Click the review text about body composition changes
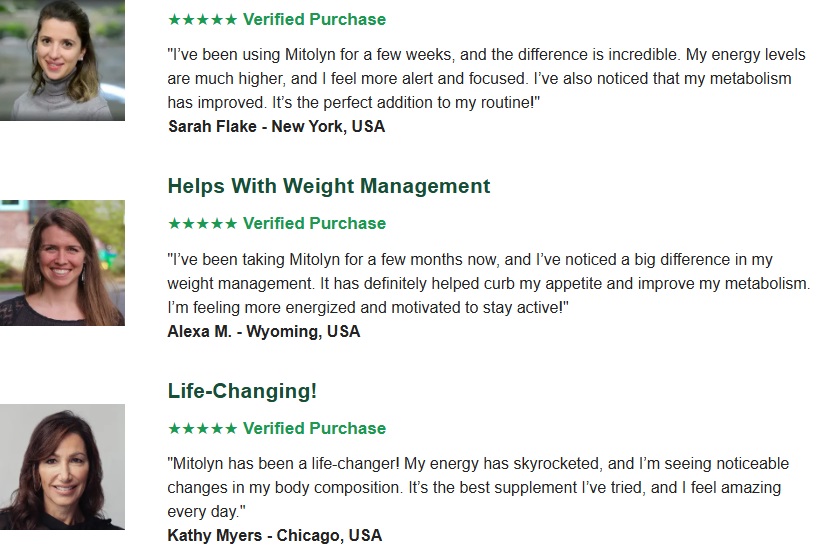 478,487
